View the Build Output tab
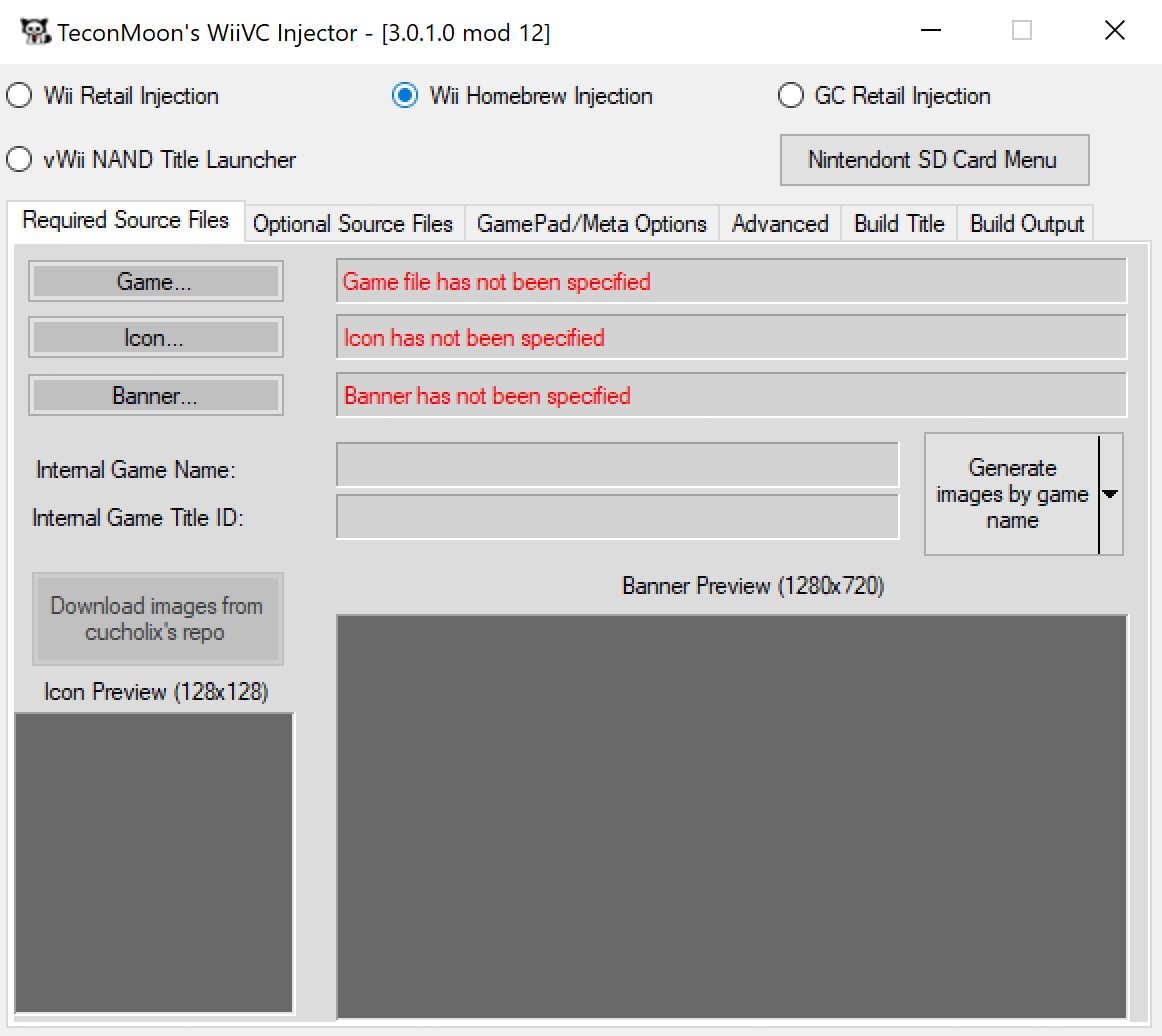This screenshot has width=1162, height=1036. (1026, 224)
